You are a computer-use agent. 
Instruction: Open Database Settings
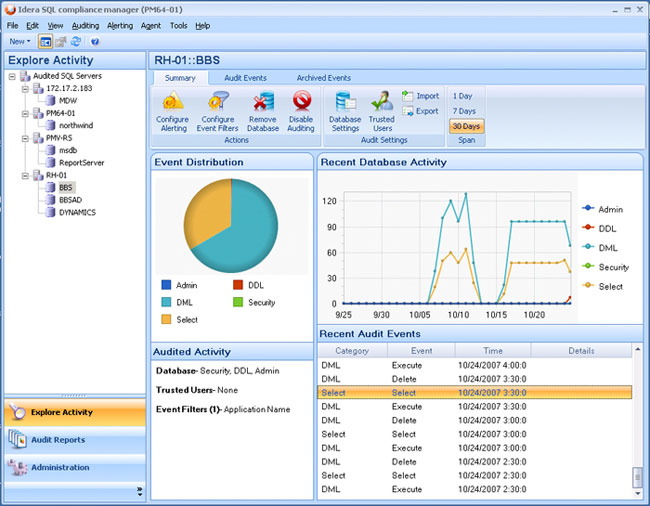(345, 111)
